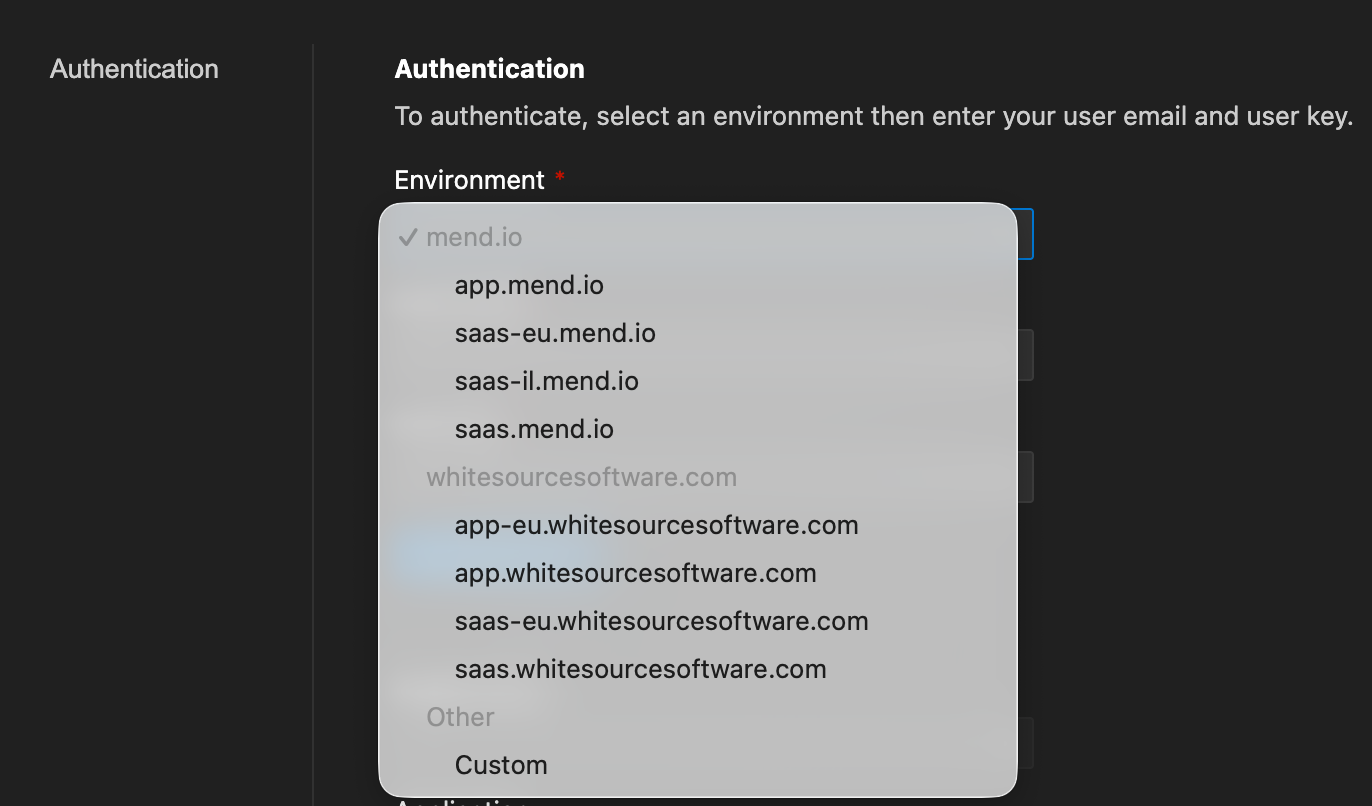The image size is (1372, 806).
Task: Choose app-eu.whitesourcesoftware.com environment
Action: coord(656,526)
